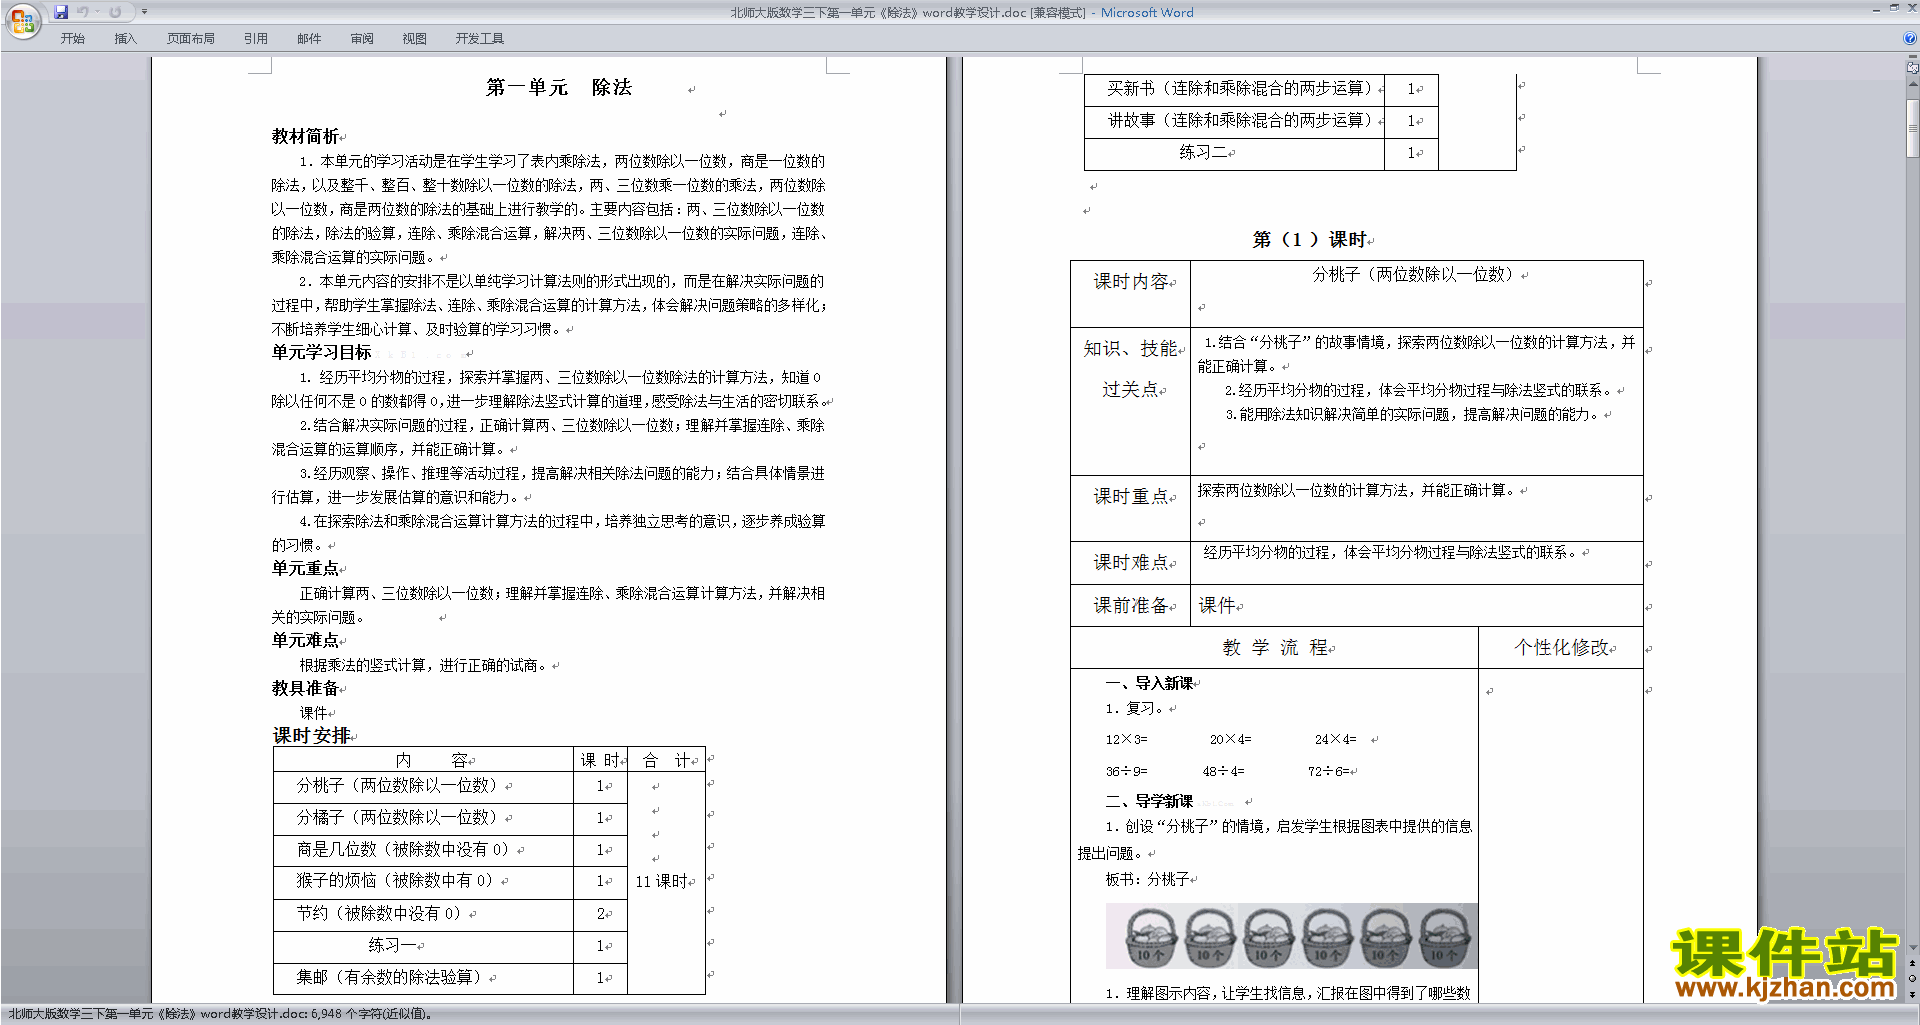The image size is (1920, 1025).
Task: Redo with the repeat arrow icon
Action: [115, 12]
